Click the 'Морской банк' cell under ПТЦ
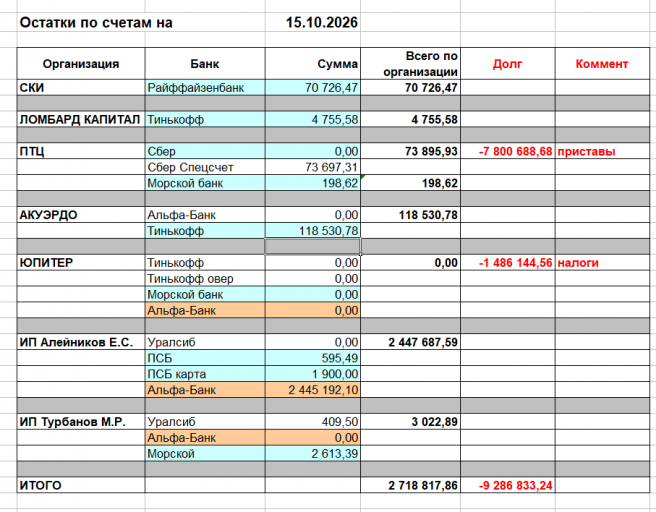 205,183
